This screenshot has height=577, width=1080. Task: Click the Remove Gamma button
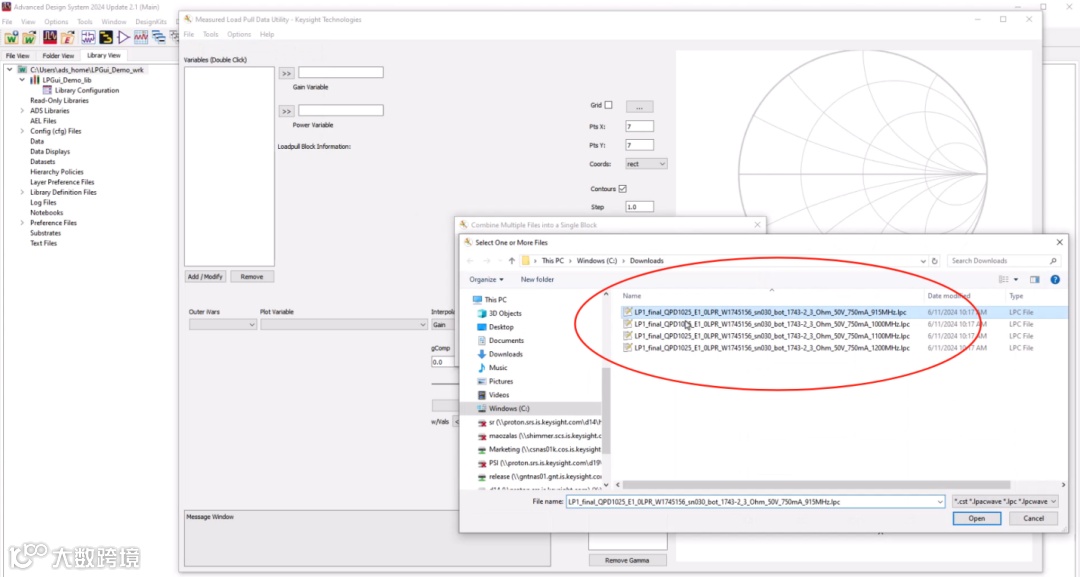627,560
